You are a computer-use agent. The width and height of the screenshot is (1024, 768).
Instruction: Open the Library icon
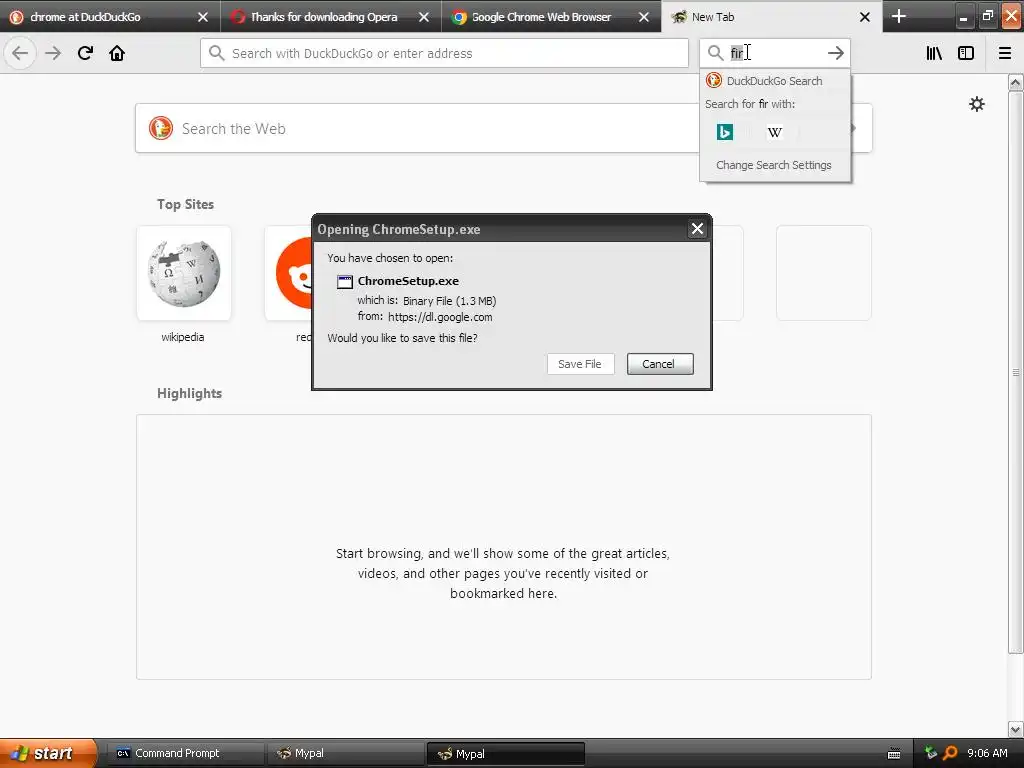(934, 53)
